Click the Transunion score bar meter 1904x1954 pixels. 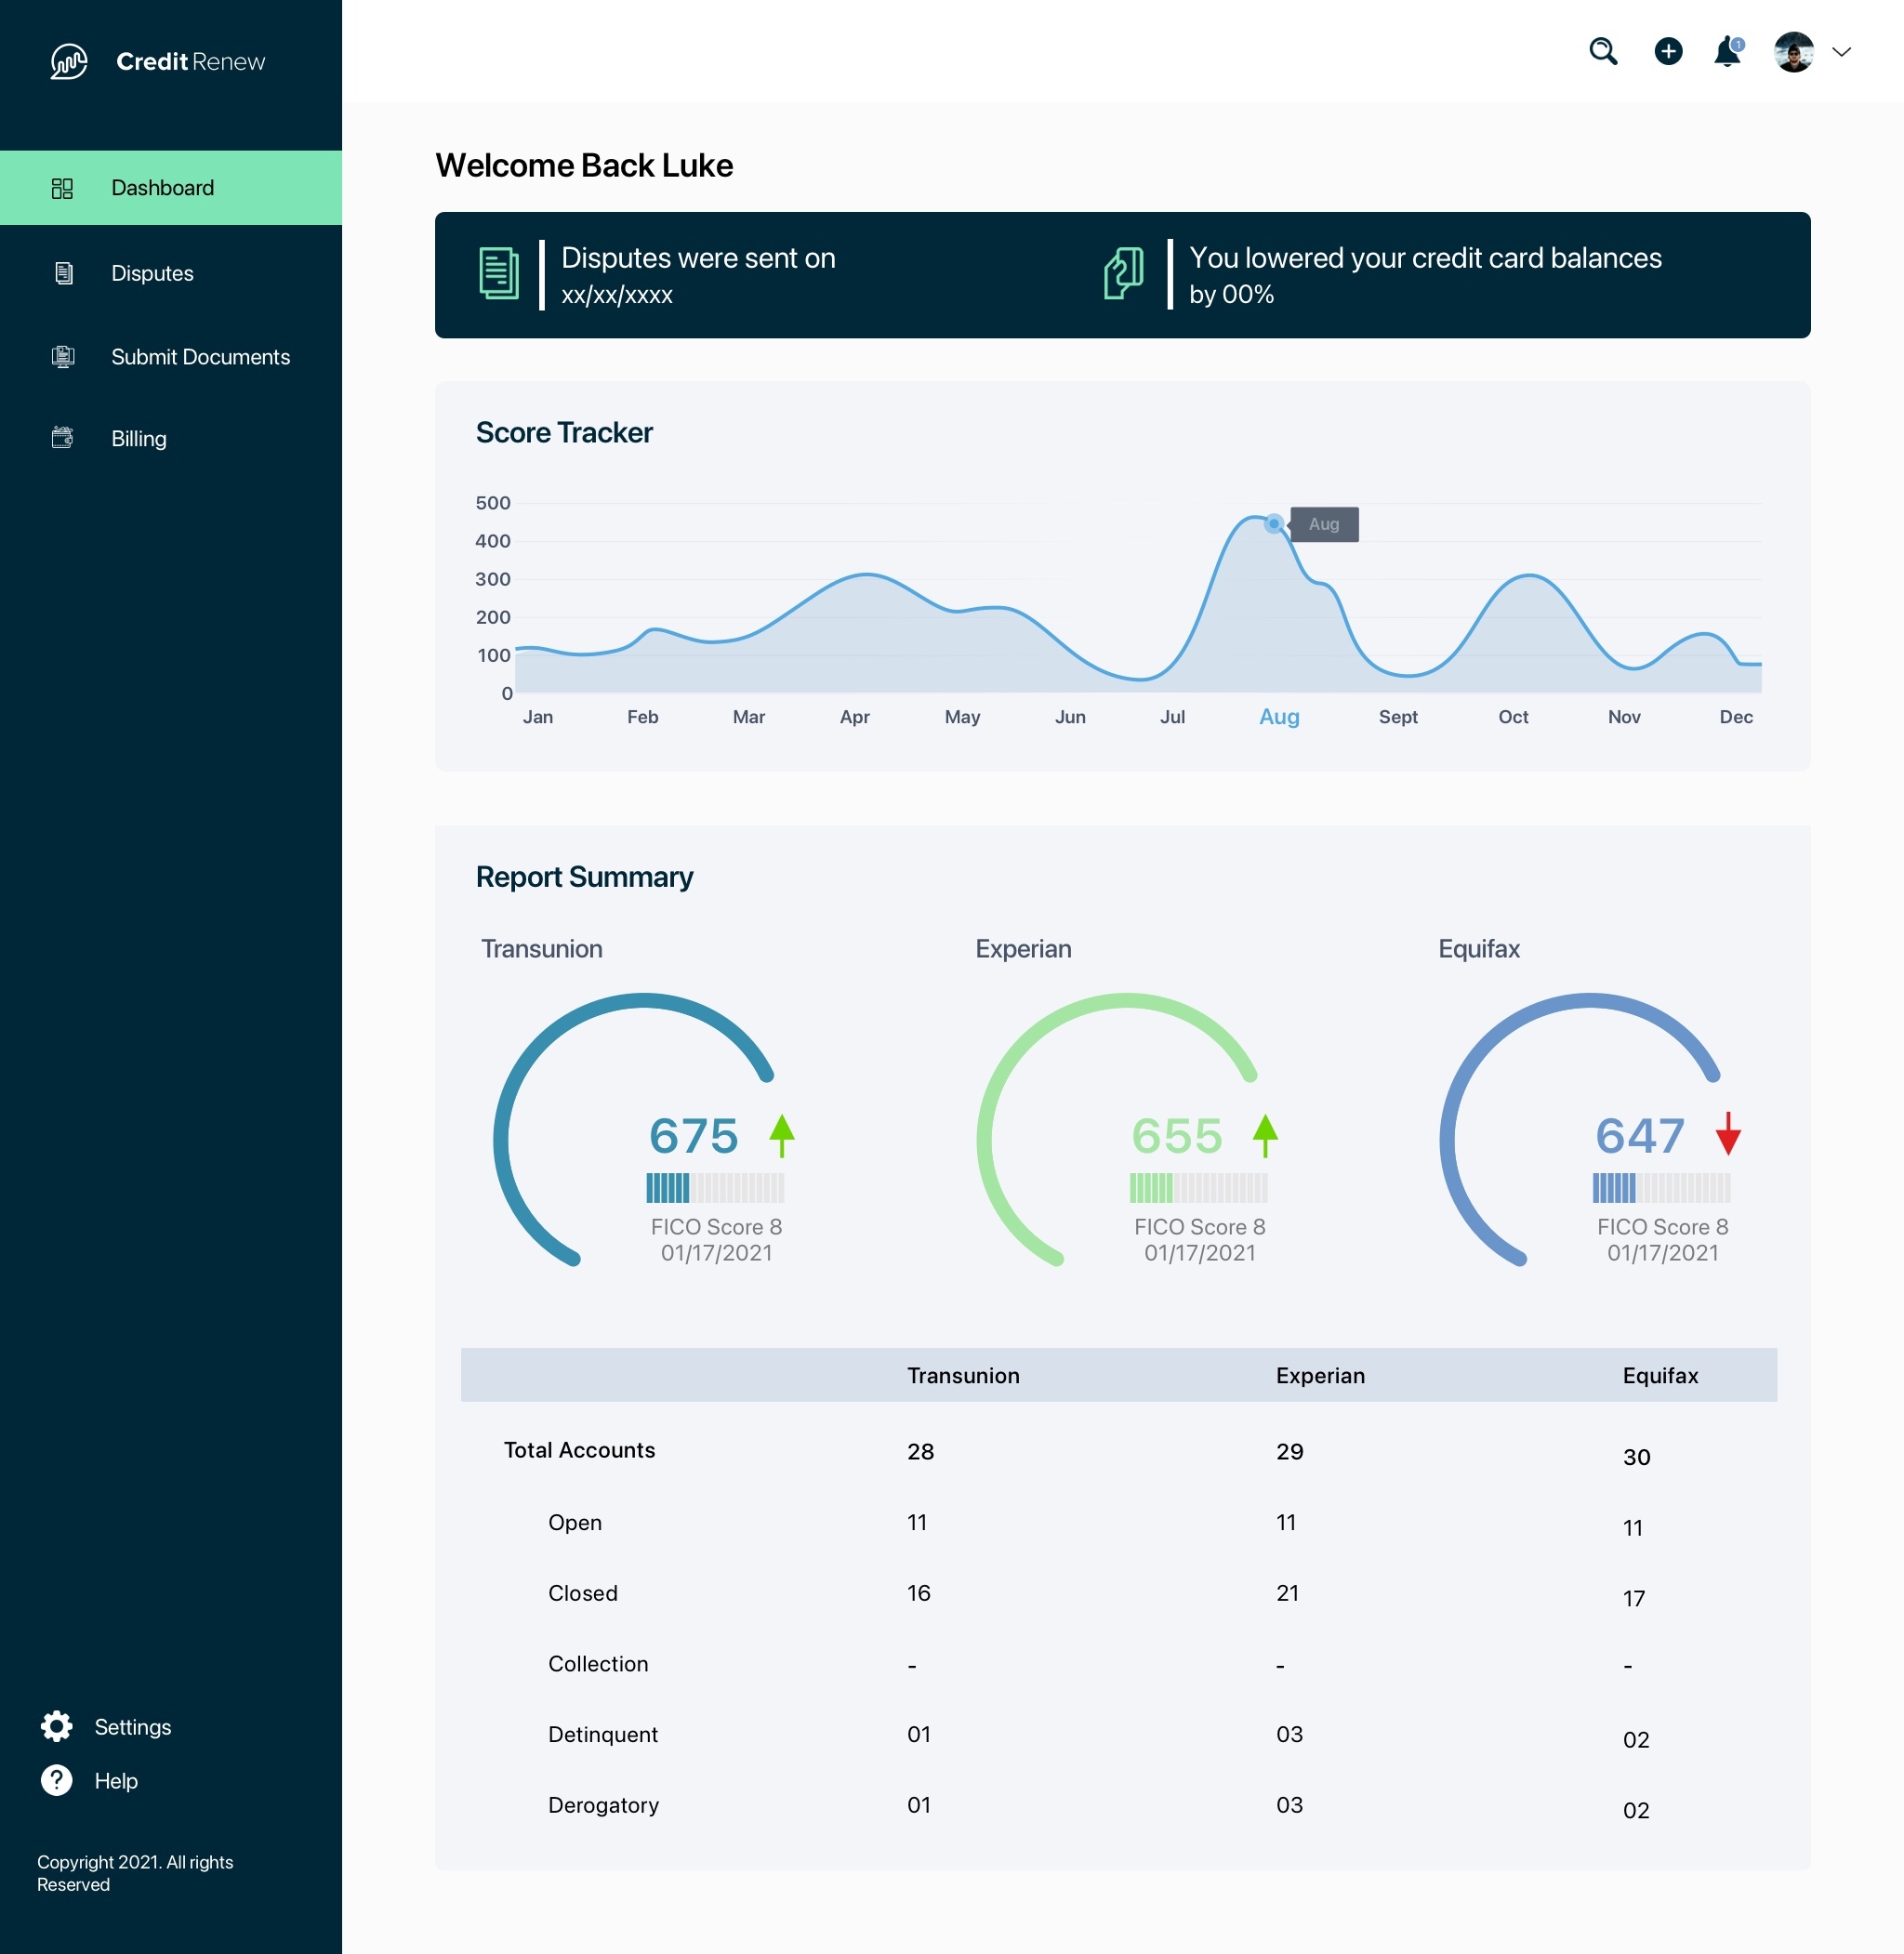[715, 1188]
